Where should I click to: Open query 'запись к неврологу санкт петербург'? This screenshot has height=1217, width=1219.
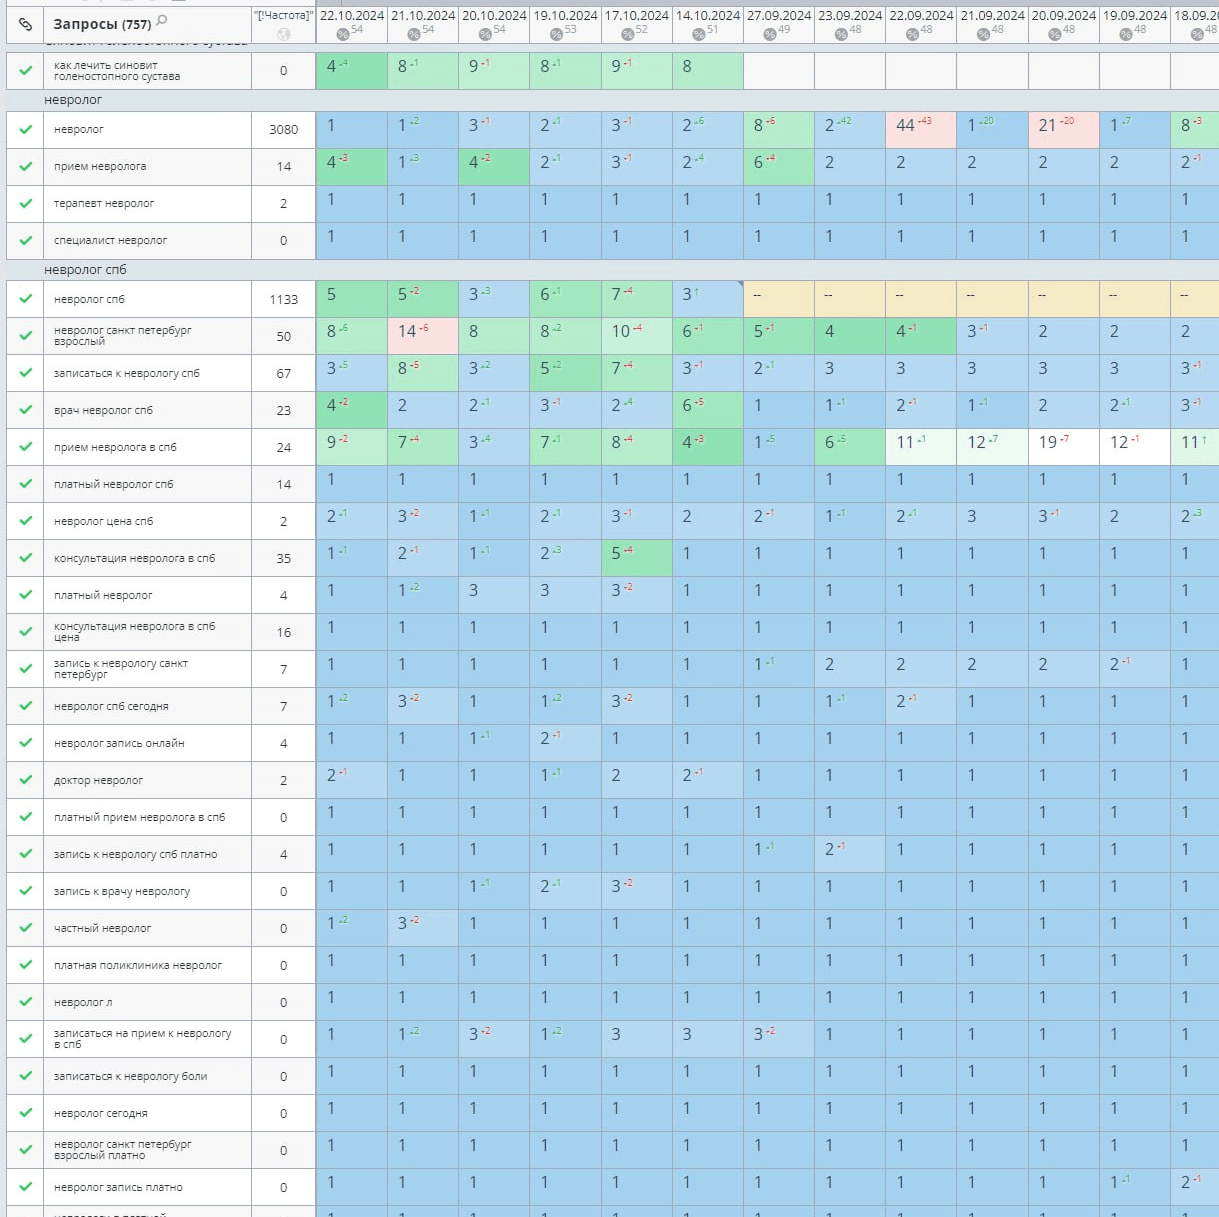click(121, 669)
